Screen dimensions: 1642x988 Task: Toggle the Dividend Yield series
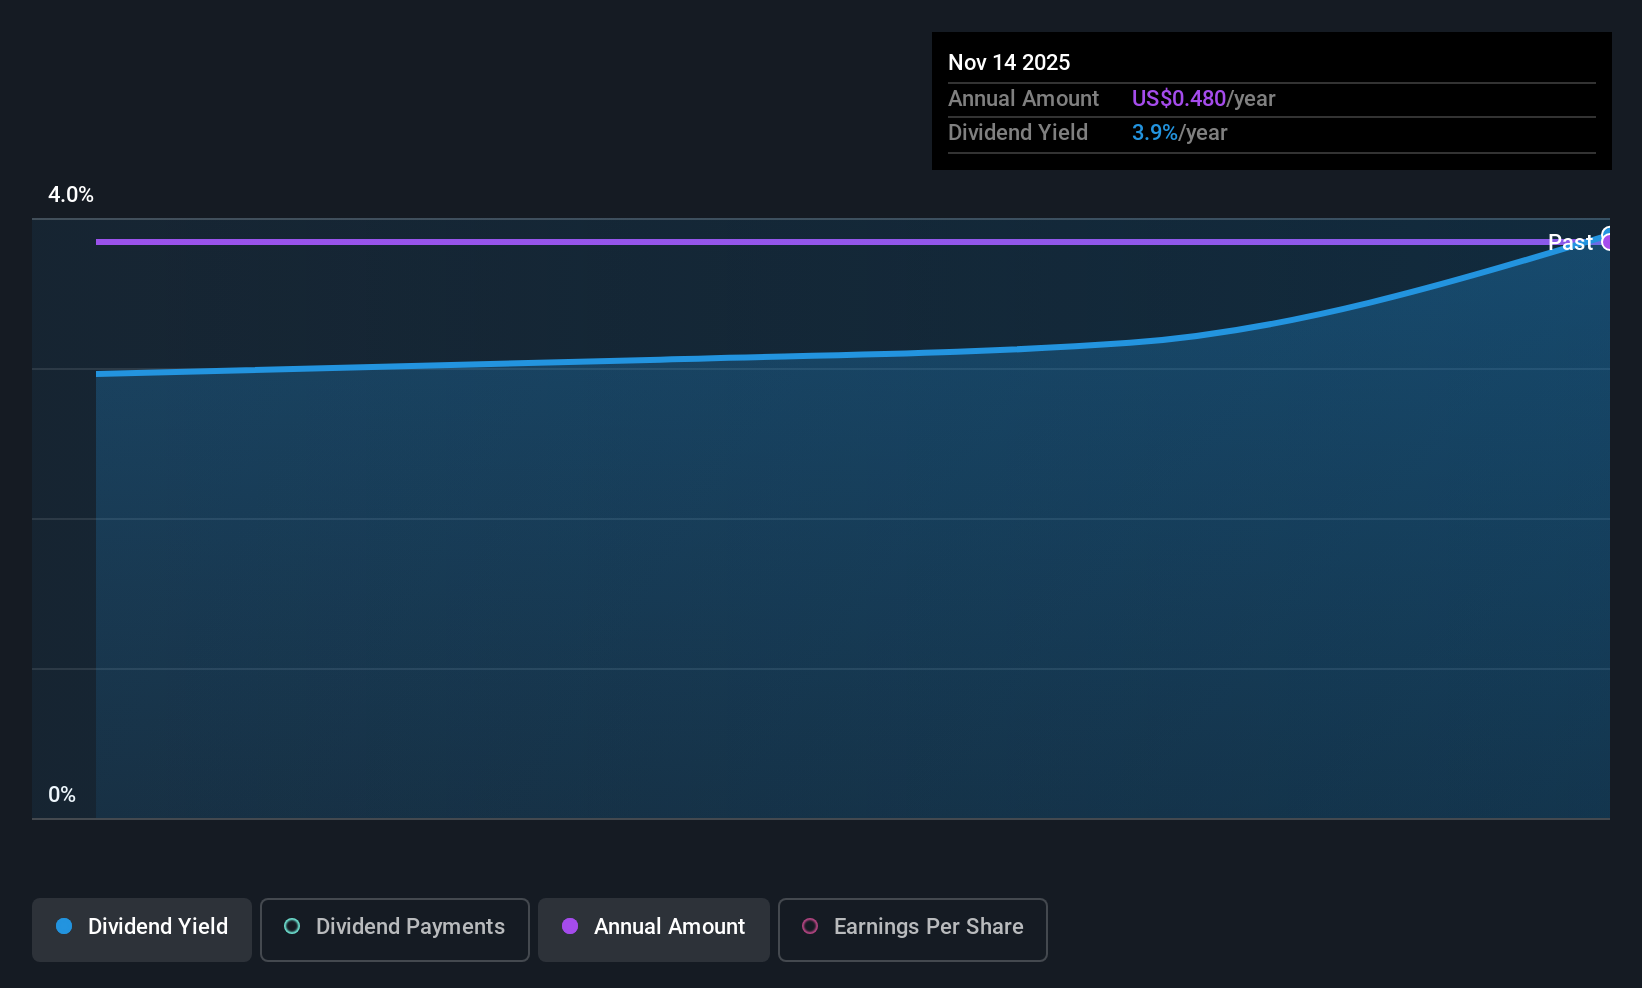pyautogui.click(x=142, y=929)
